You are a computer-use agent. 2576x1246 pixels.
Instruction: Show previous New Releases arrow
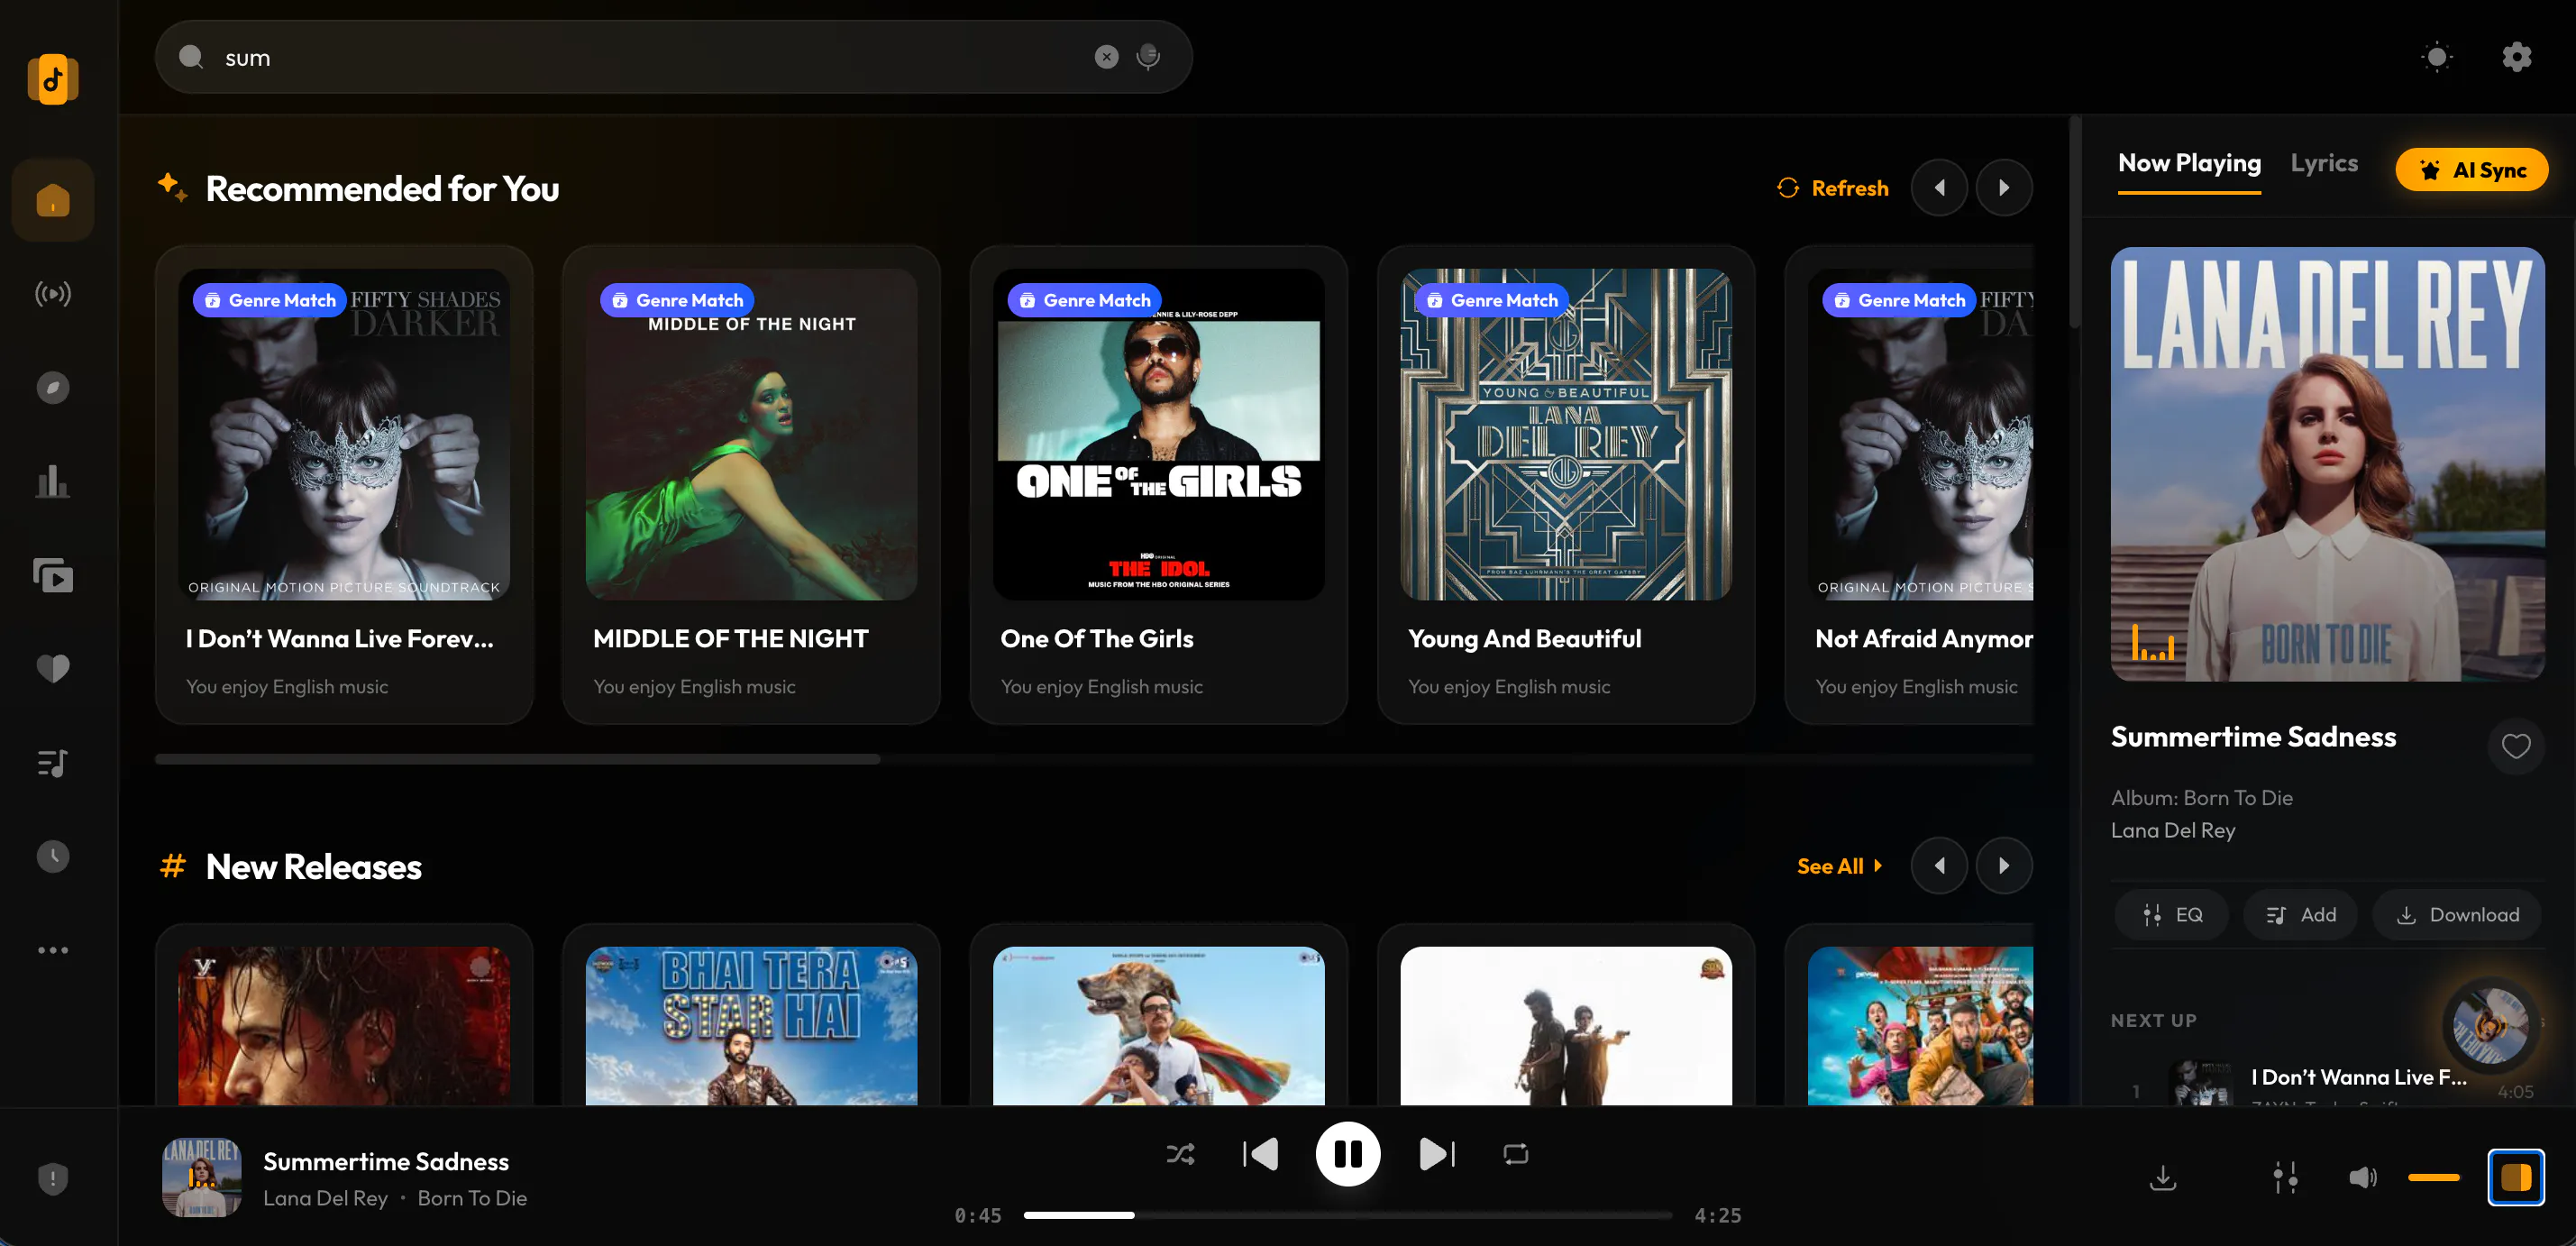point(1939,866)
